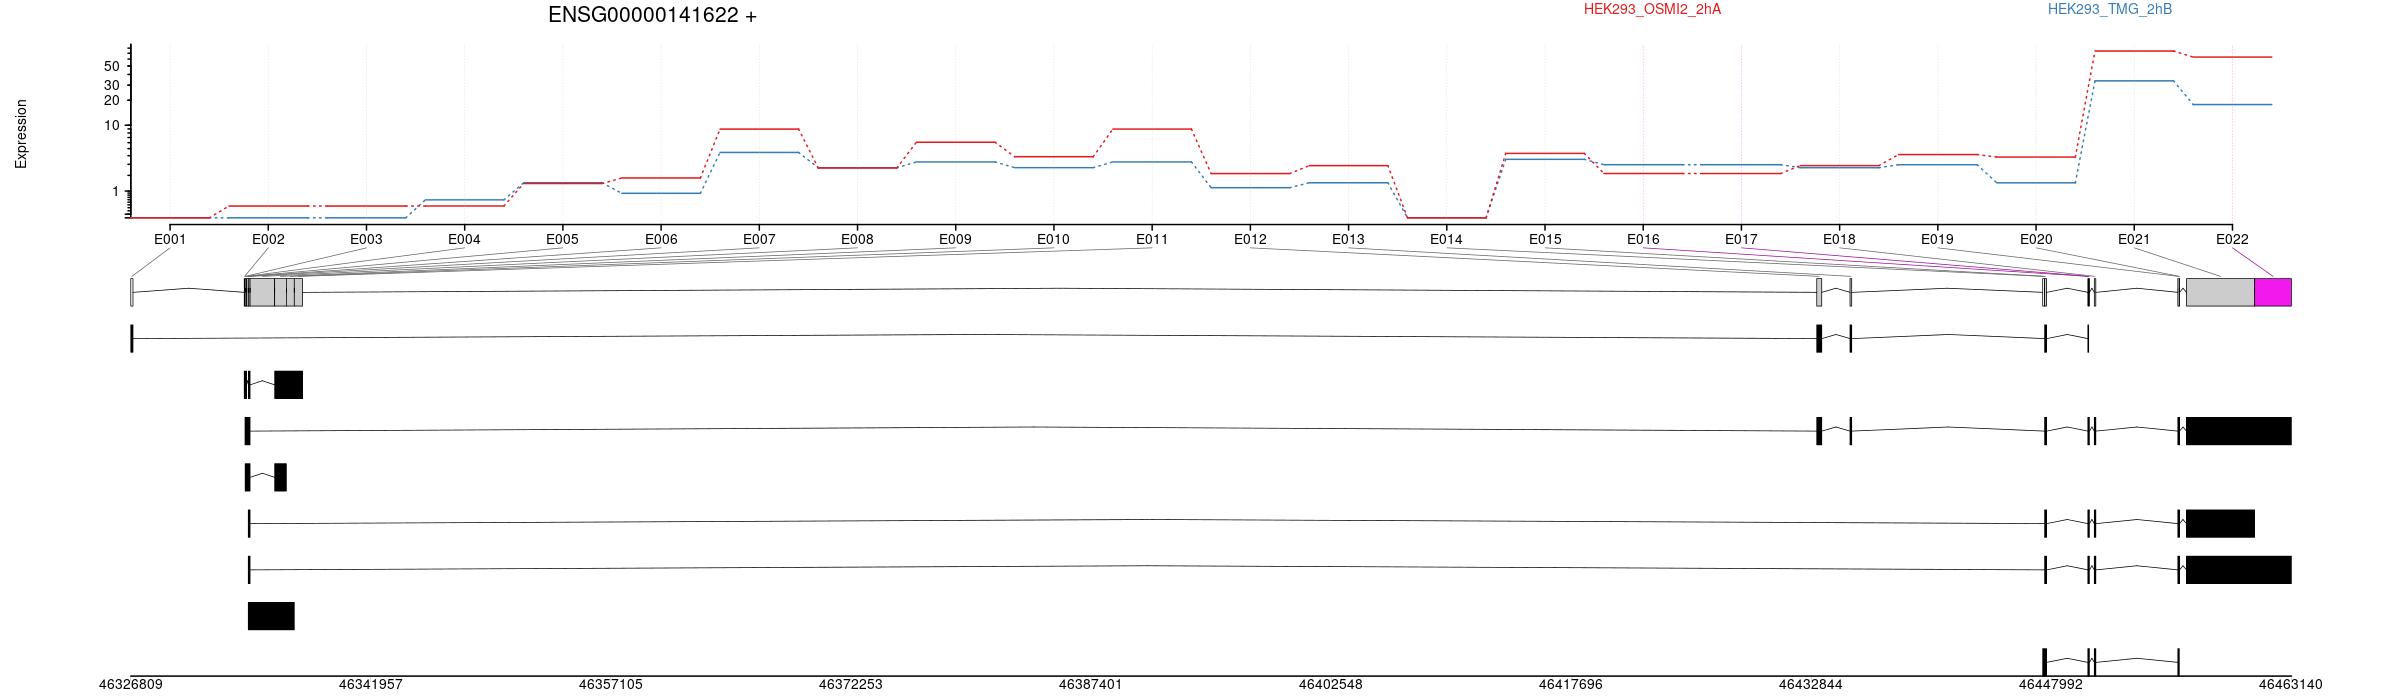The height and width of the screenshot is (700, 2400).
Task: Click exon label E014
Action: [x=1446, y=239]
